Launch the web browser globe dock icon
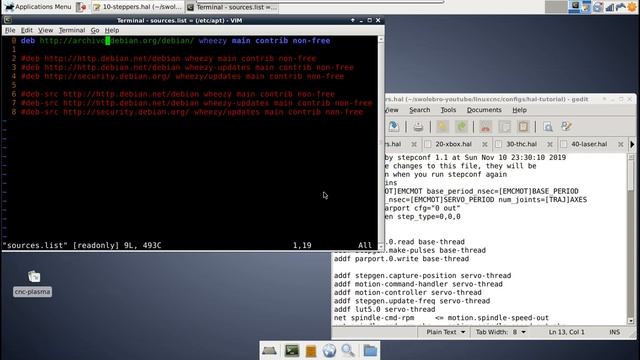The width and height of the screenshot is (640, 360). tap(329, 351)
